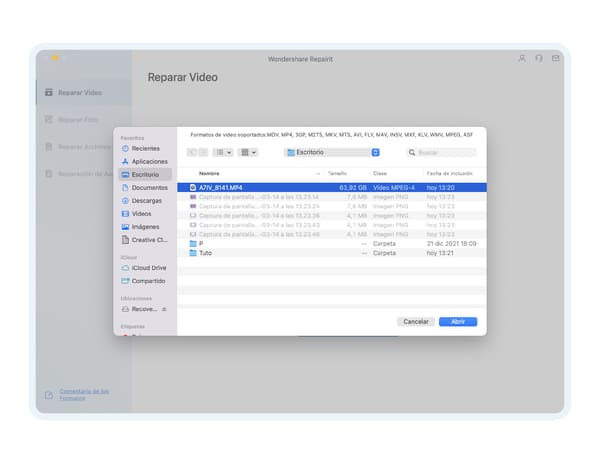
Task: Click the Captura de pantalla 13.23.14 row
Action: (x=332, y=197)
